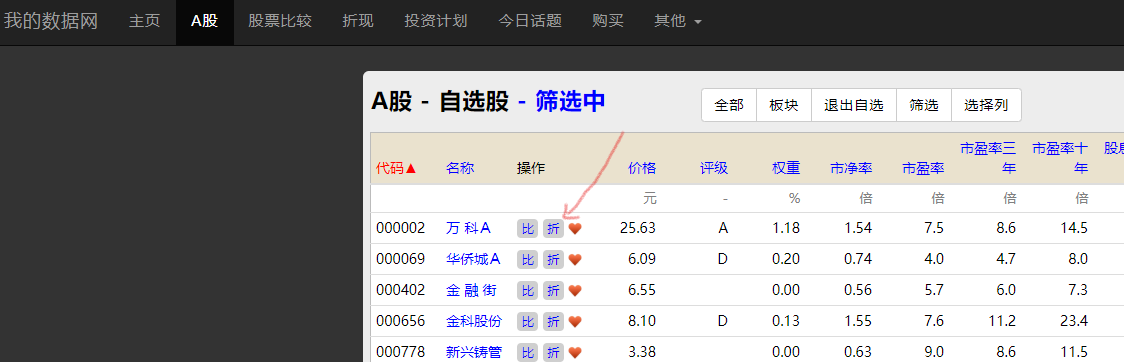Sort by the 评级 column header
Image resolution: width=1124 pixels, height=362 pixels.
click(x=714, y=168)
